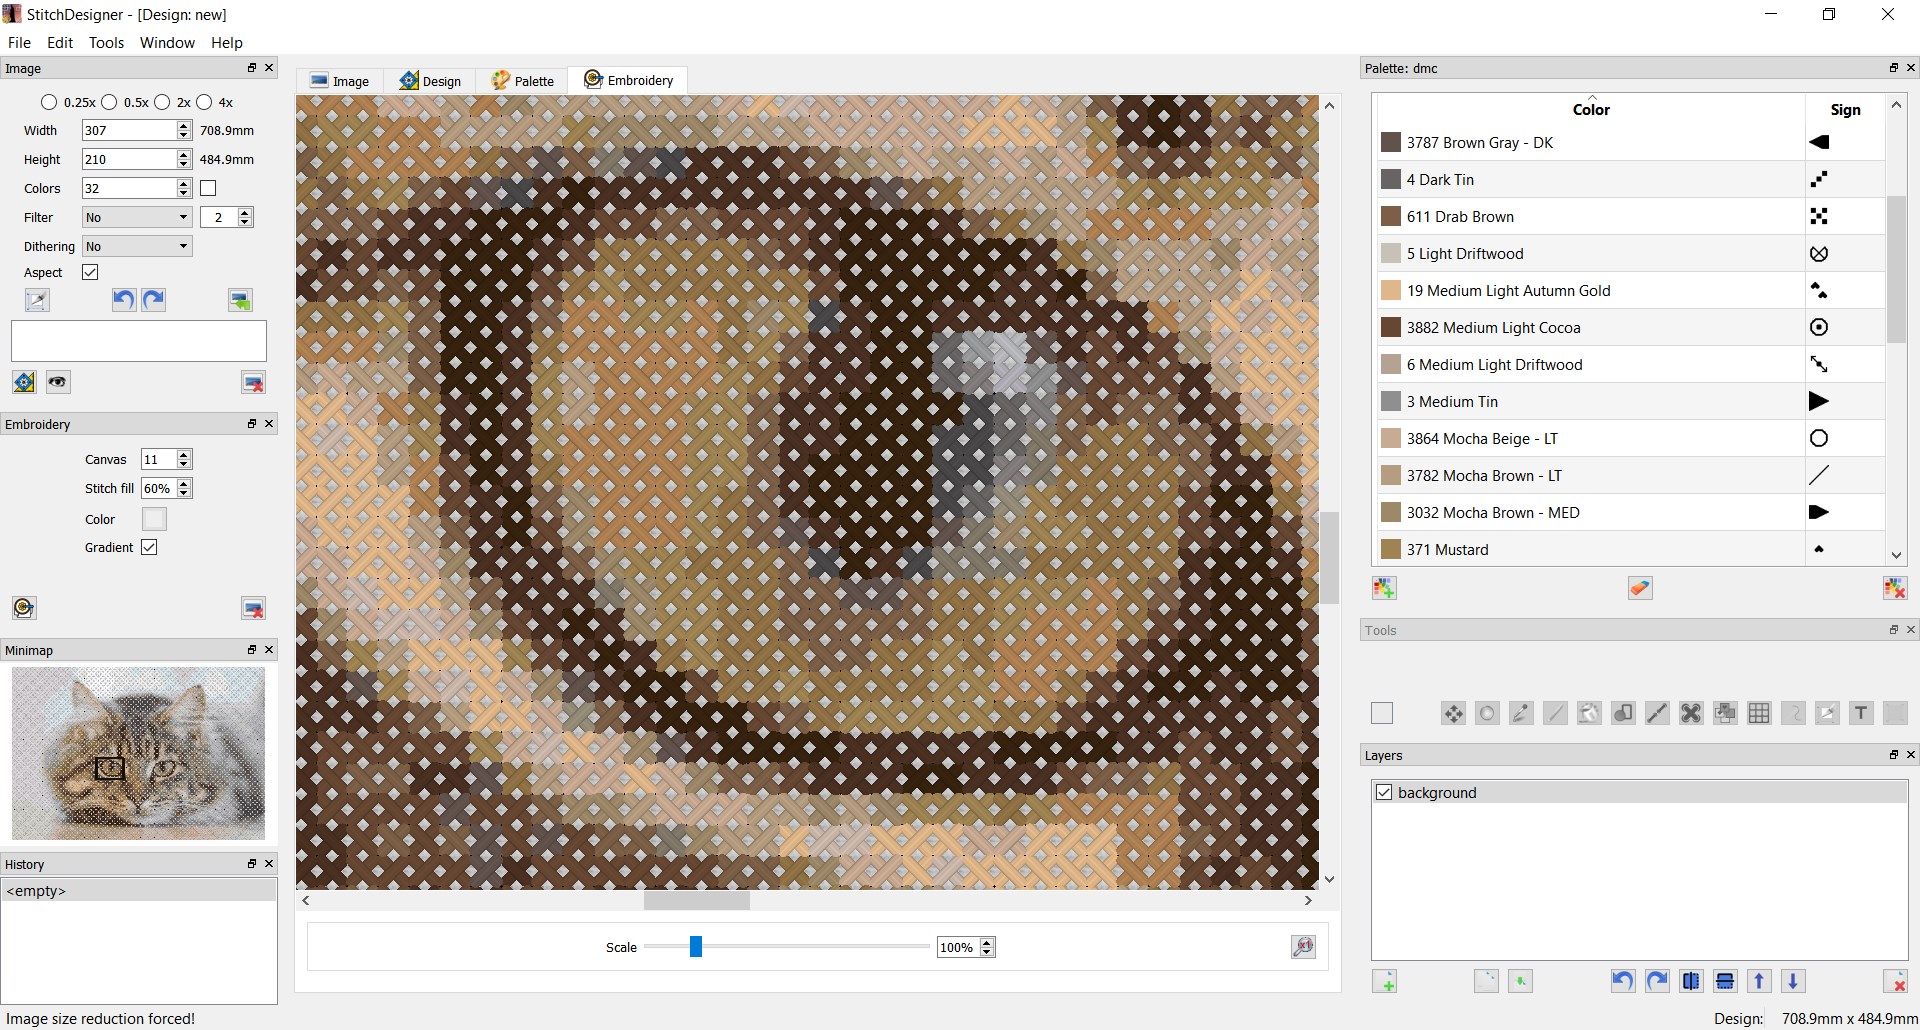
Task: Uncheck the background layer visibility
Action: pos(1384,792)
